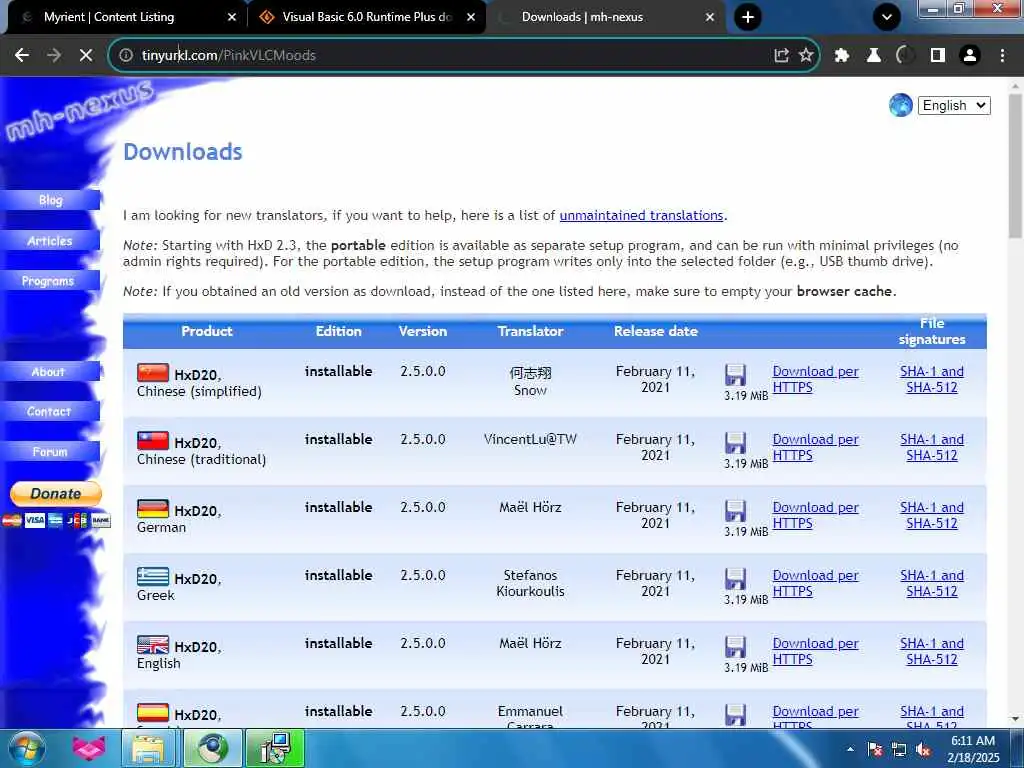Download HxD Chinese simplified per HTTPS

[815, 379]
